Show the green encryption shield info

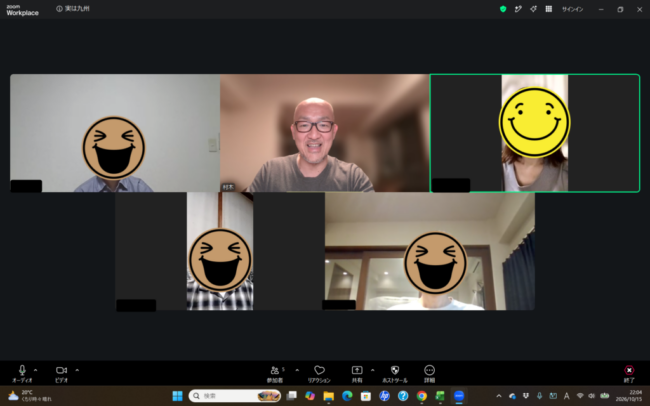(x=503, y=9)
